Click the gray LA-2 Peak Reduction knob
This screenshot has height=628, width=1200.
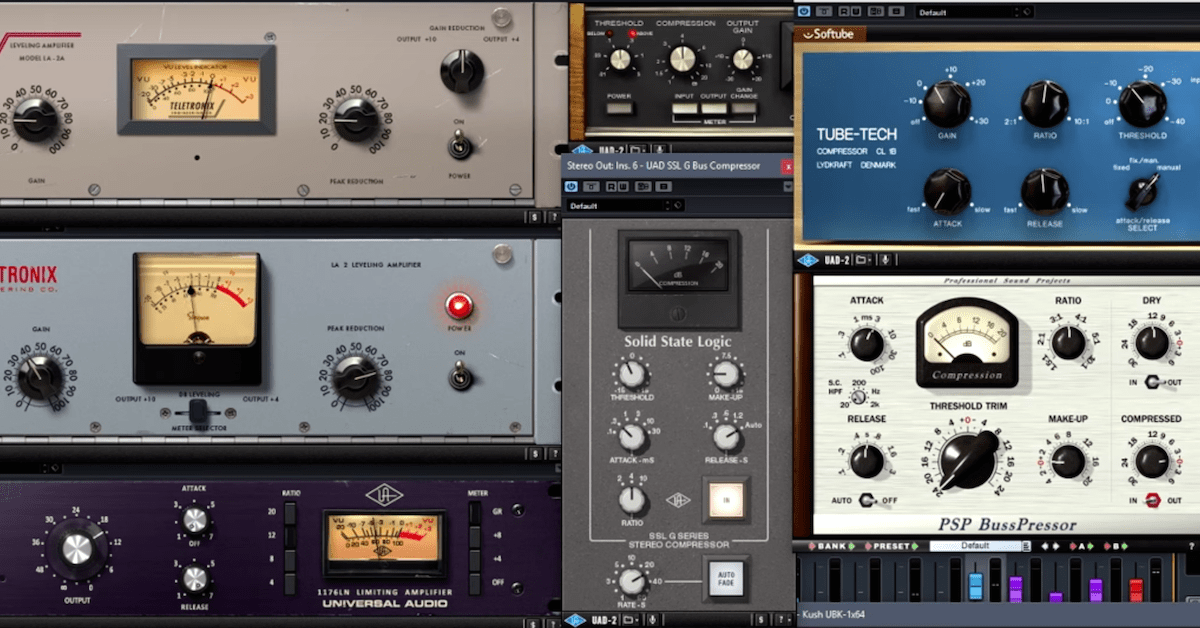click(356, 380)
